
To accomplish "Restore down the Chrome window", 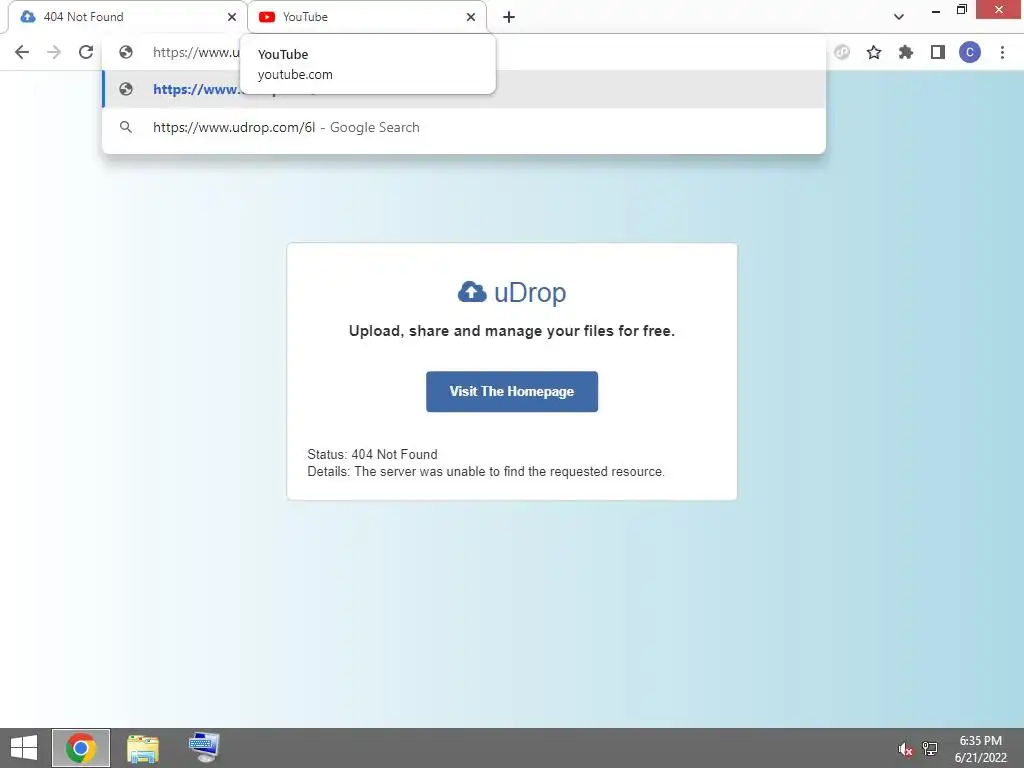I will pos(961,10).
